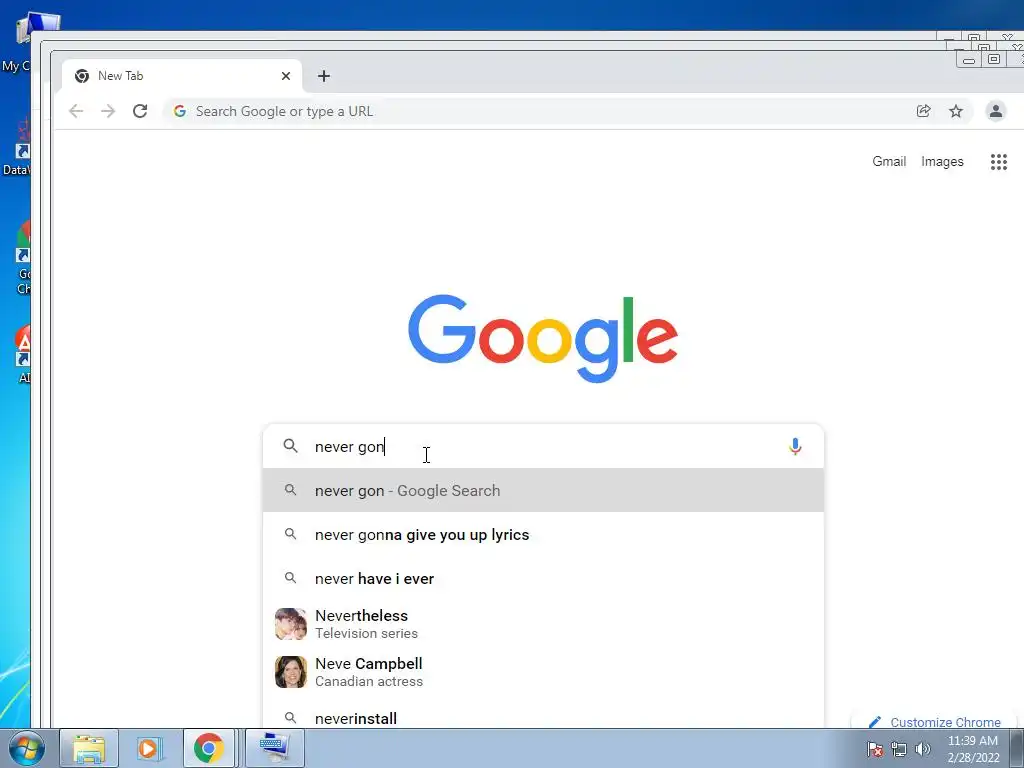The image size is (1024, 768).
Task: Start voice search with microphone icon
Action: coord(795,447)
